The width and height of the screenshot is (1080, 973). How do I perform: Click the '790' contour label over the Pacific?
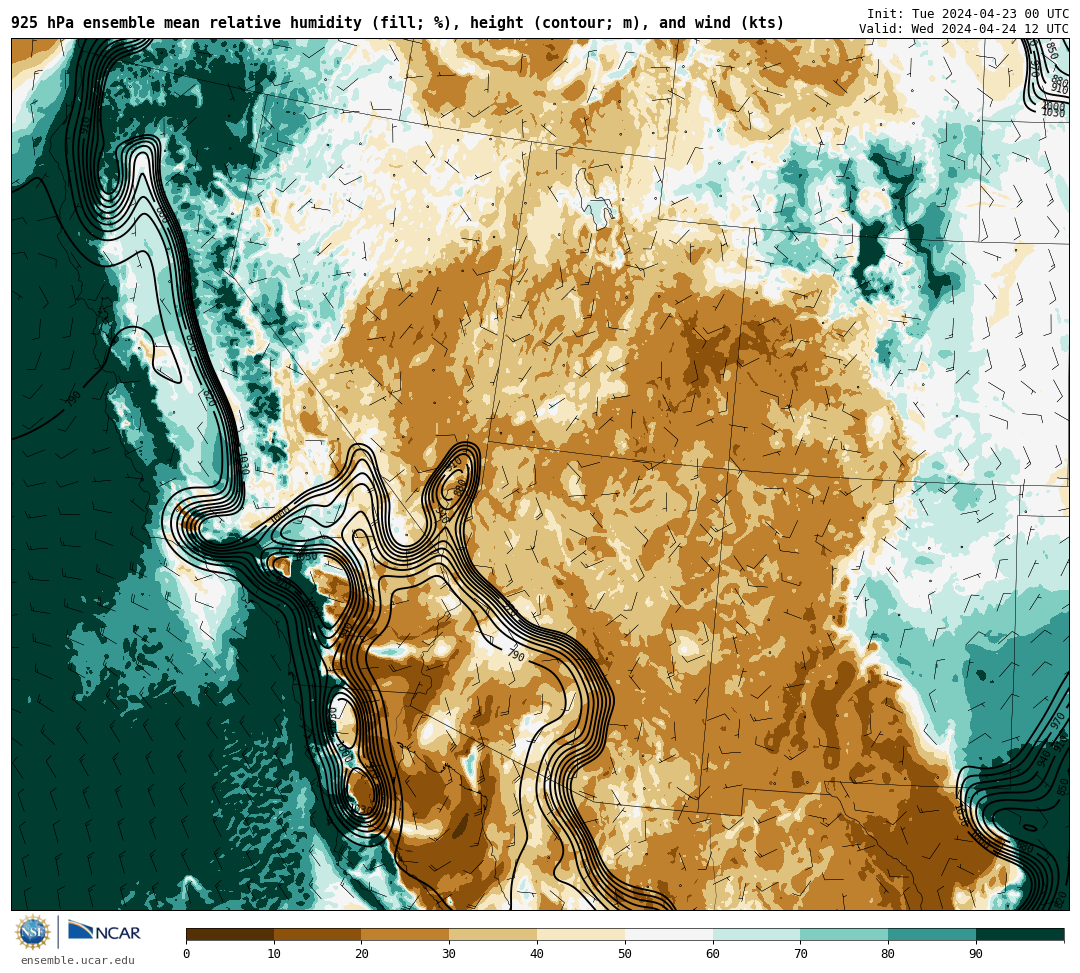click(74, 399)
